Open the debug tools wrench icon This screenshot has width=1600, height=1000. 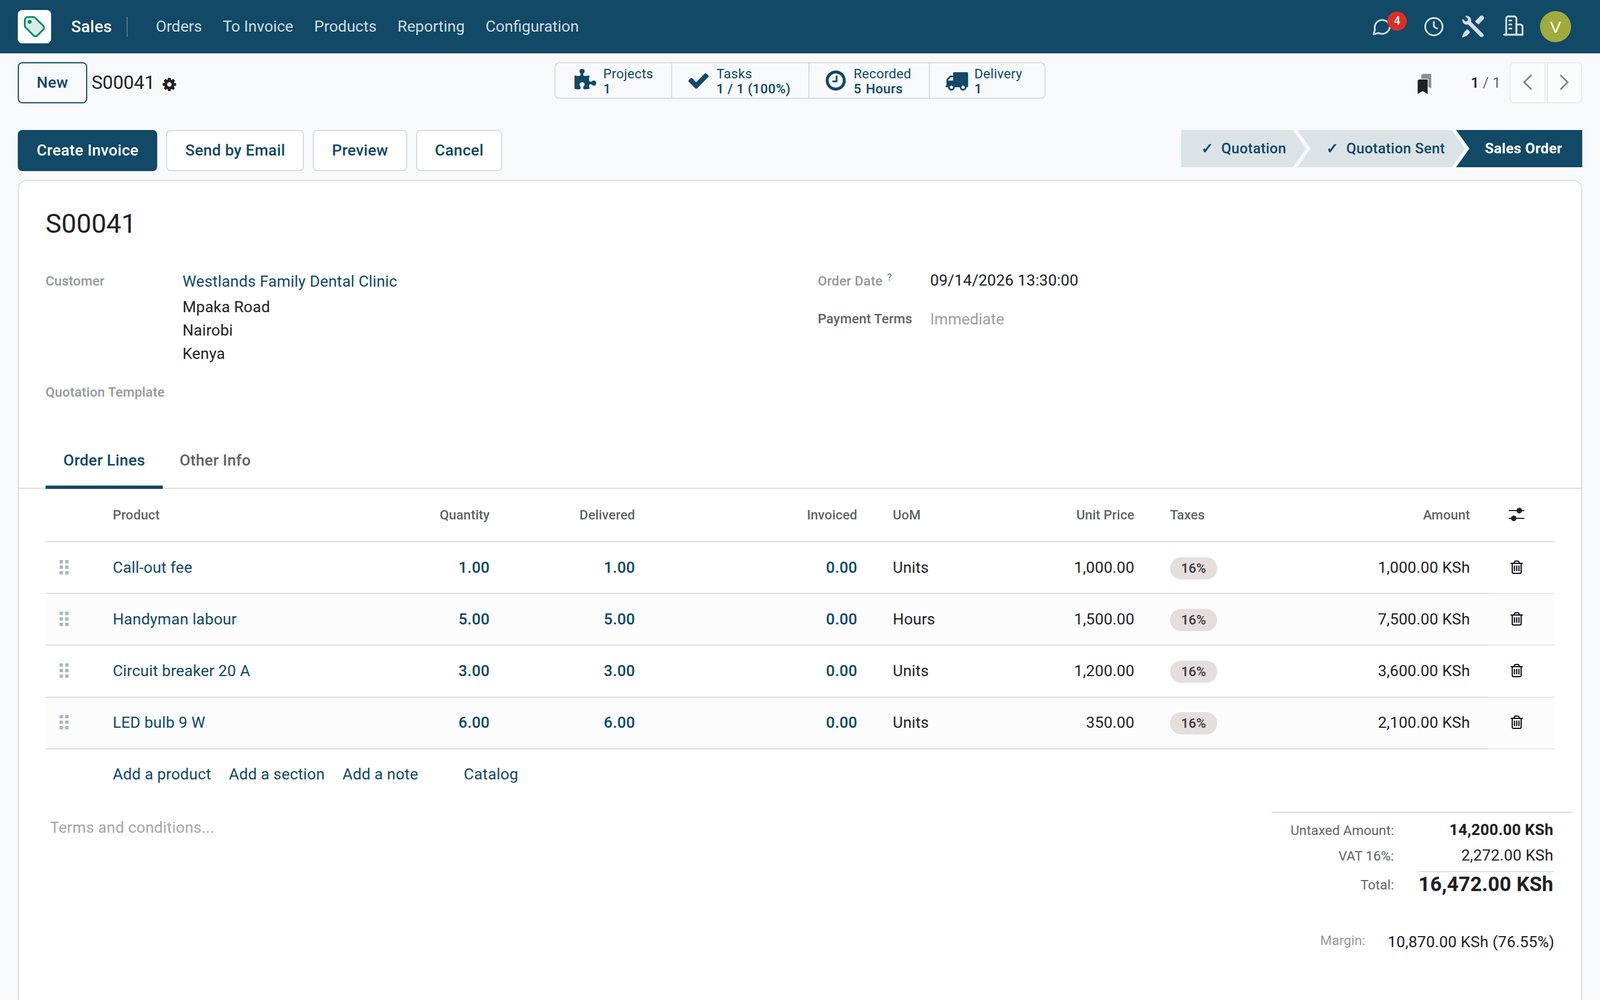[1472, 26]
